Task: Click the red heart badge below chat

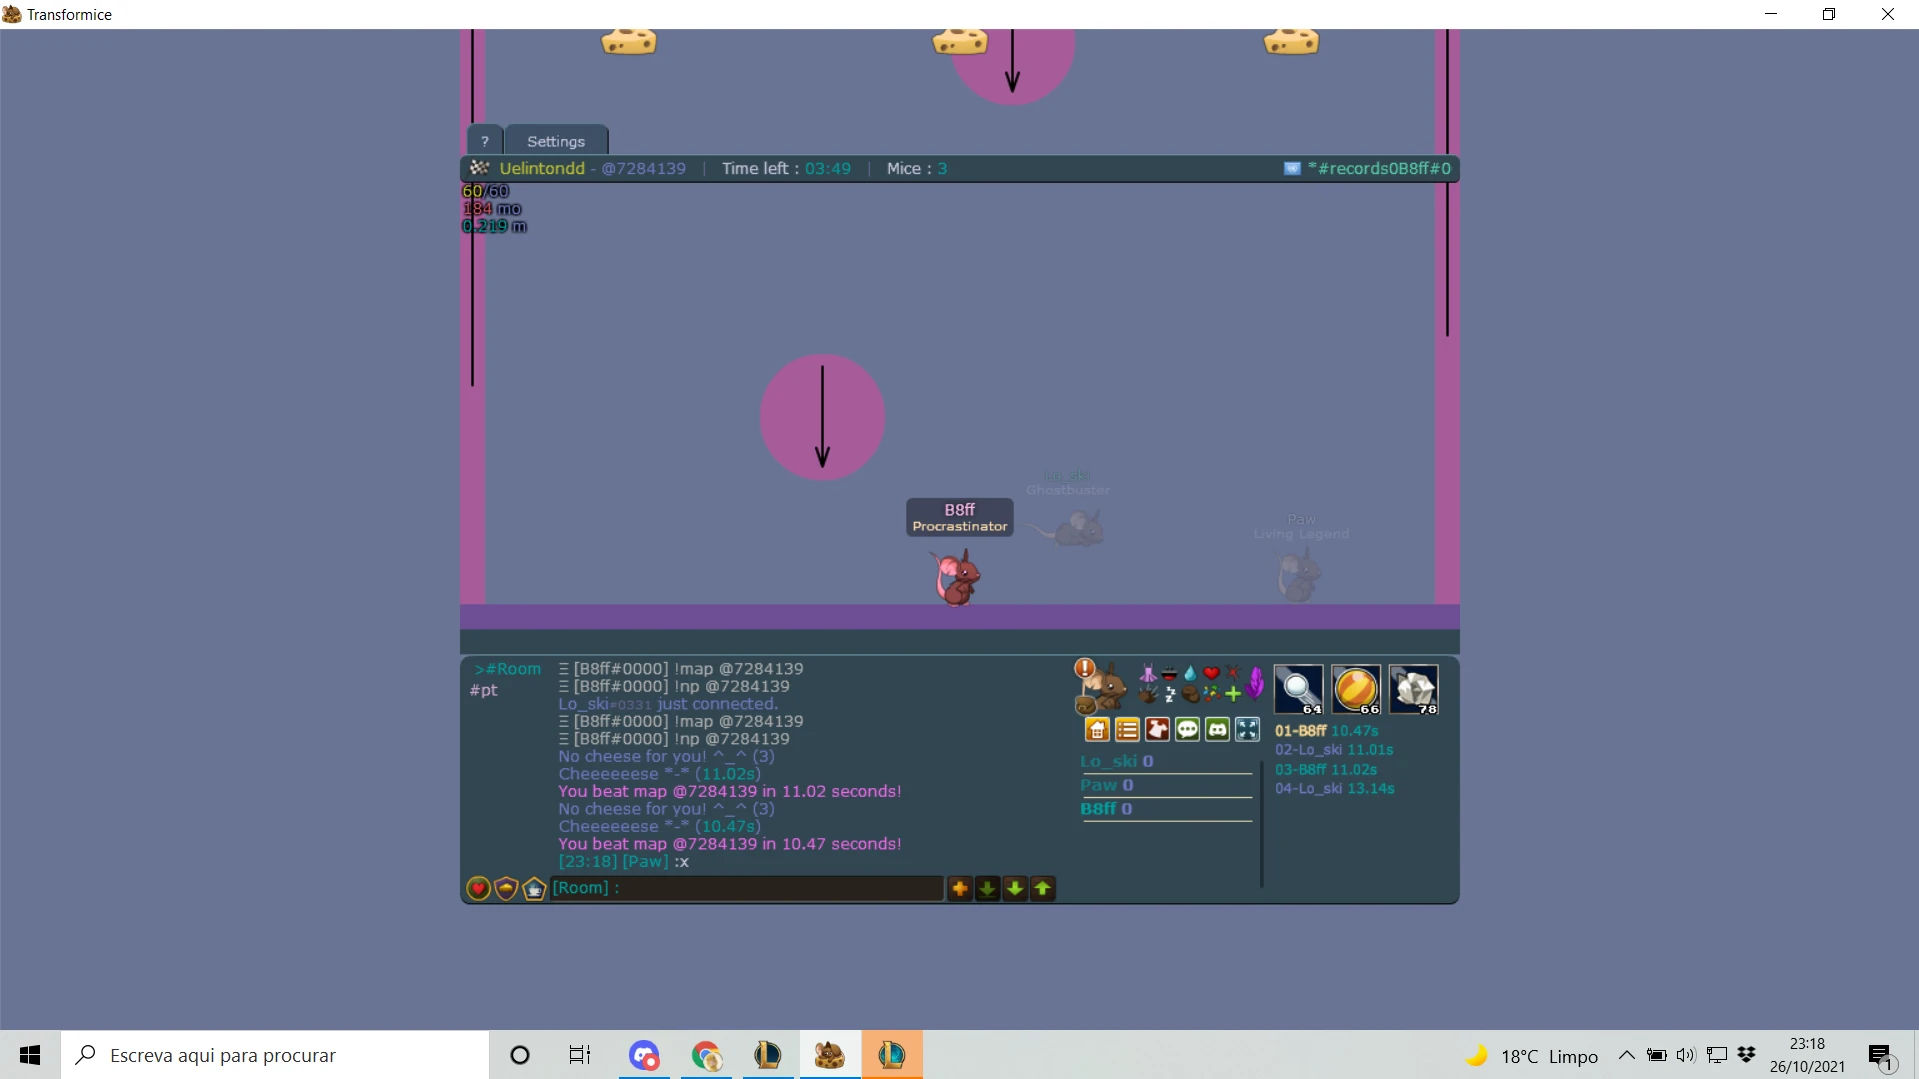Action: click(x=478, y=888)
